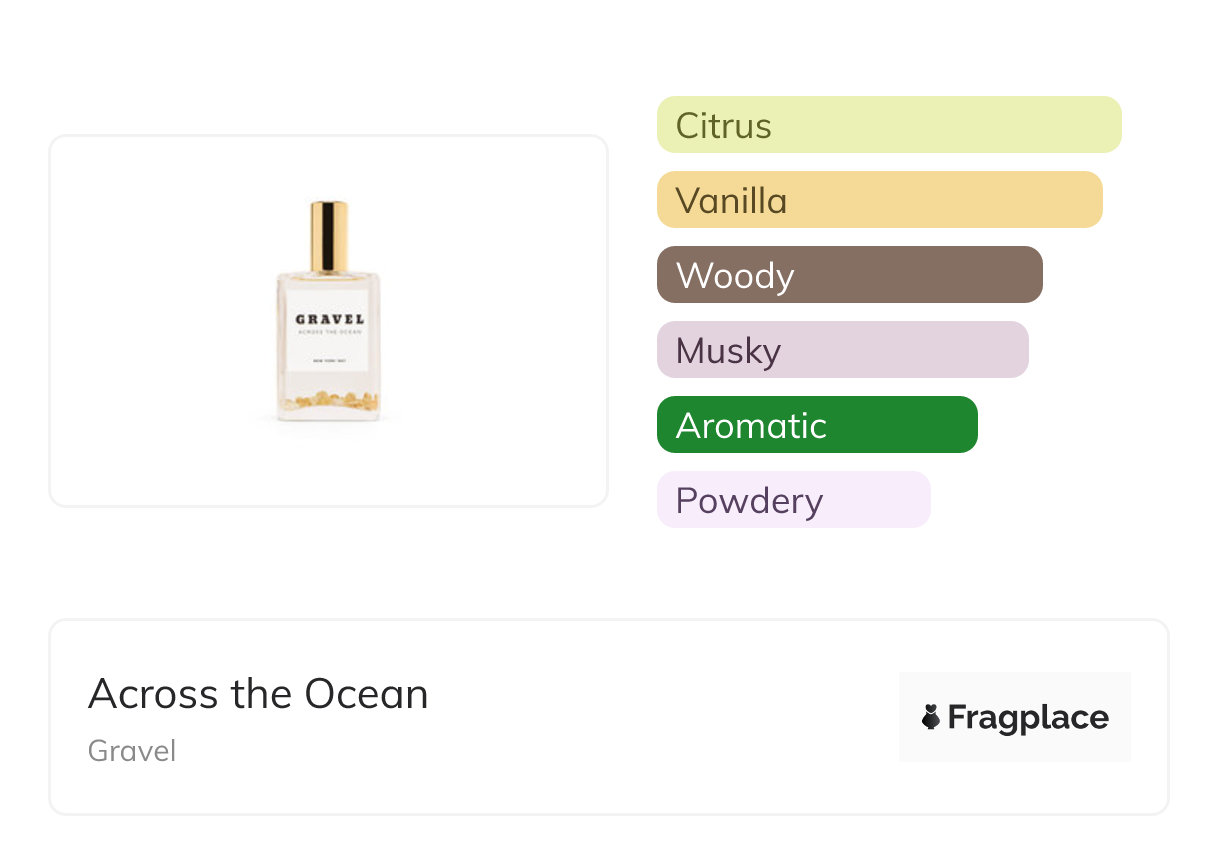Select the green Citrus accord bar
The width and height of the screenshot is (1218, 864).
coord(888,125)
